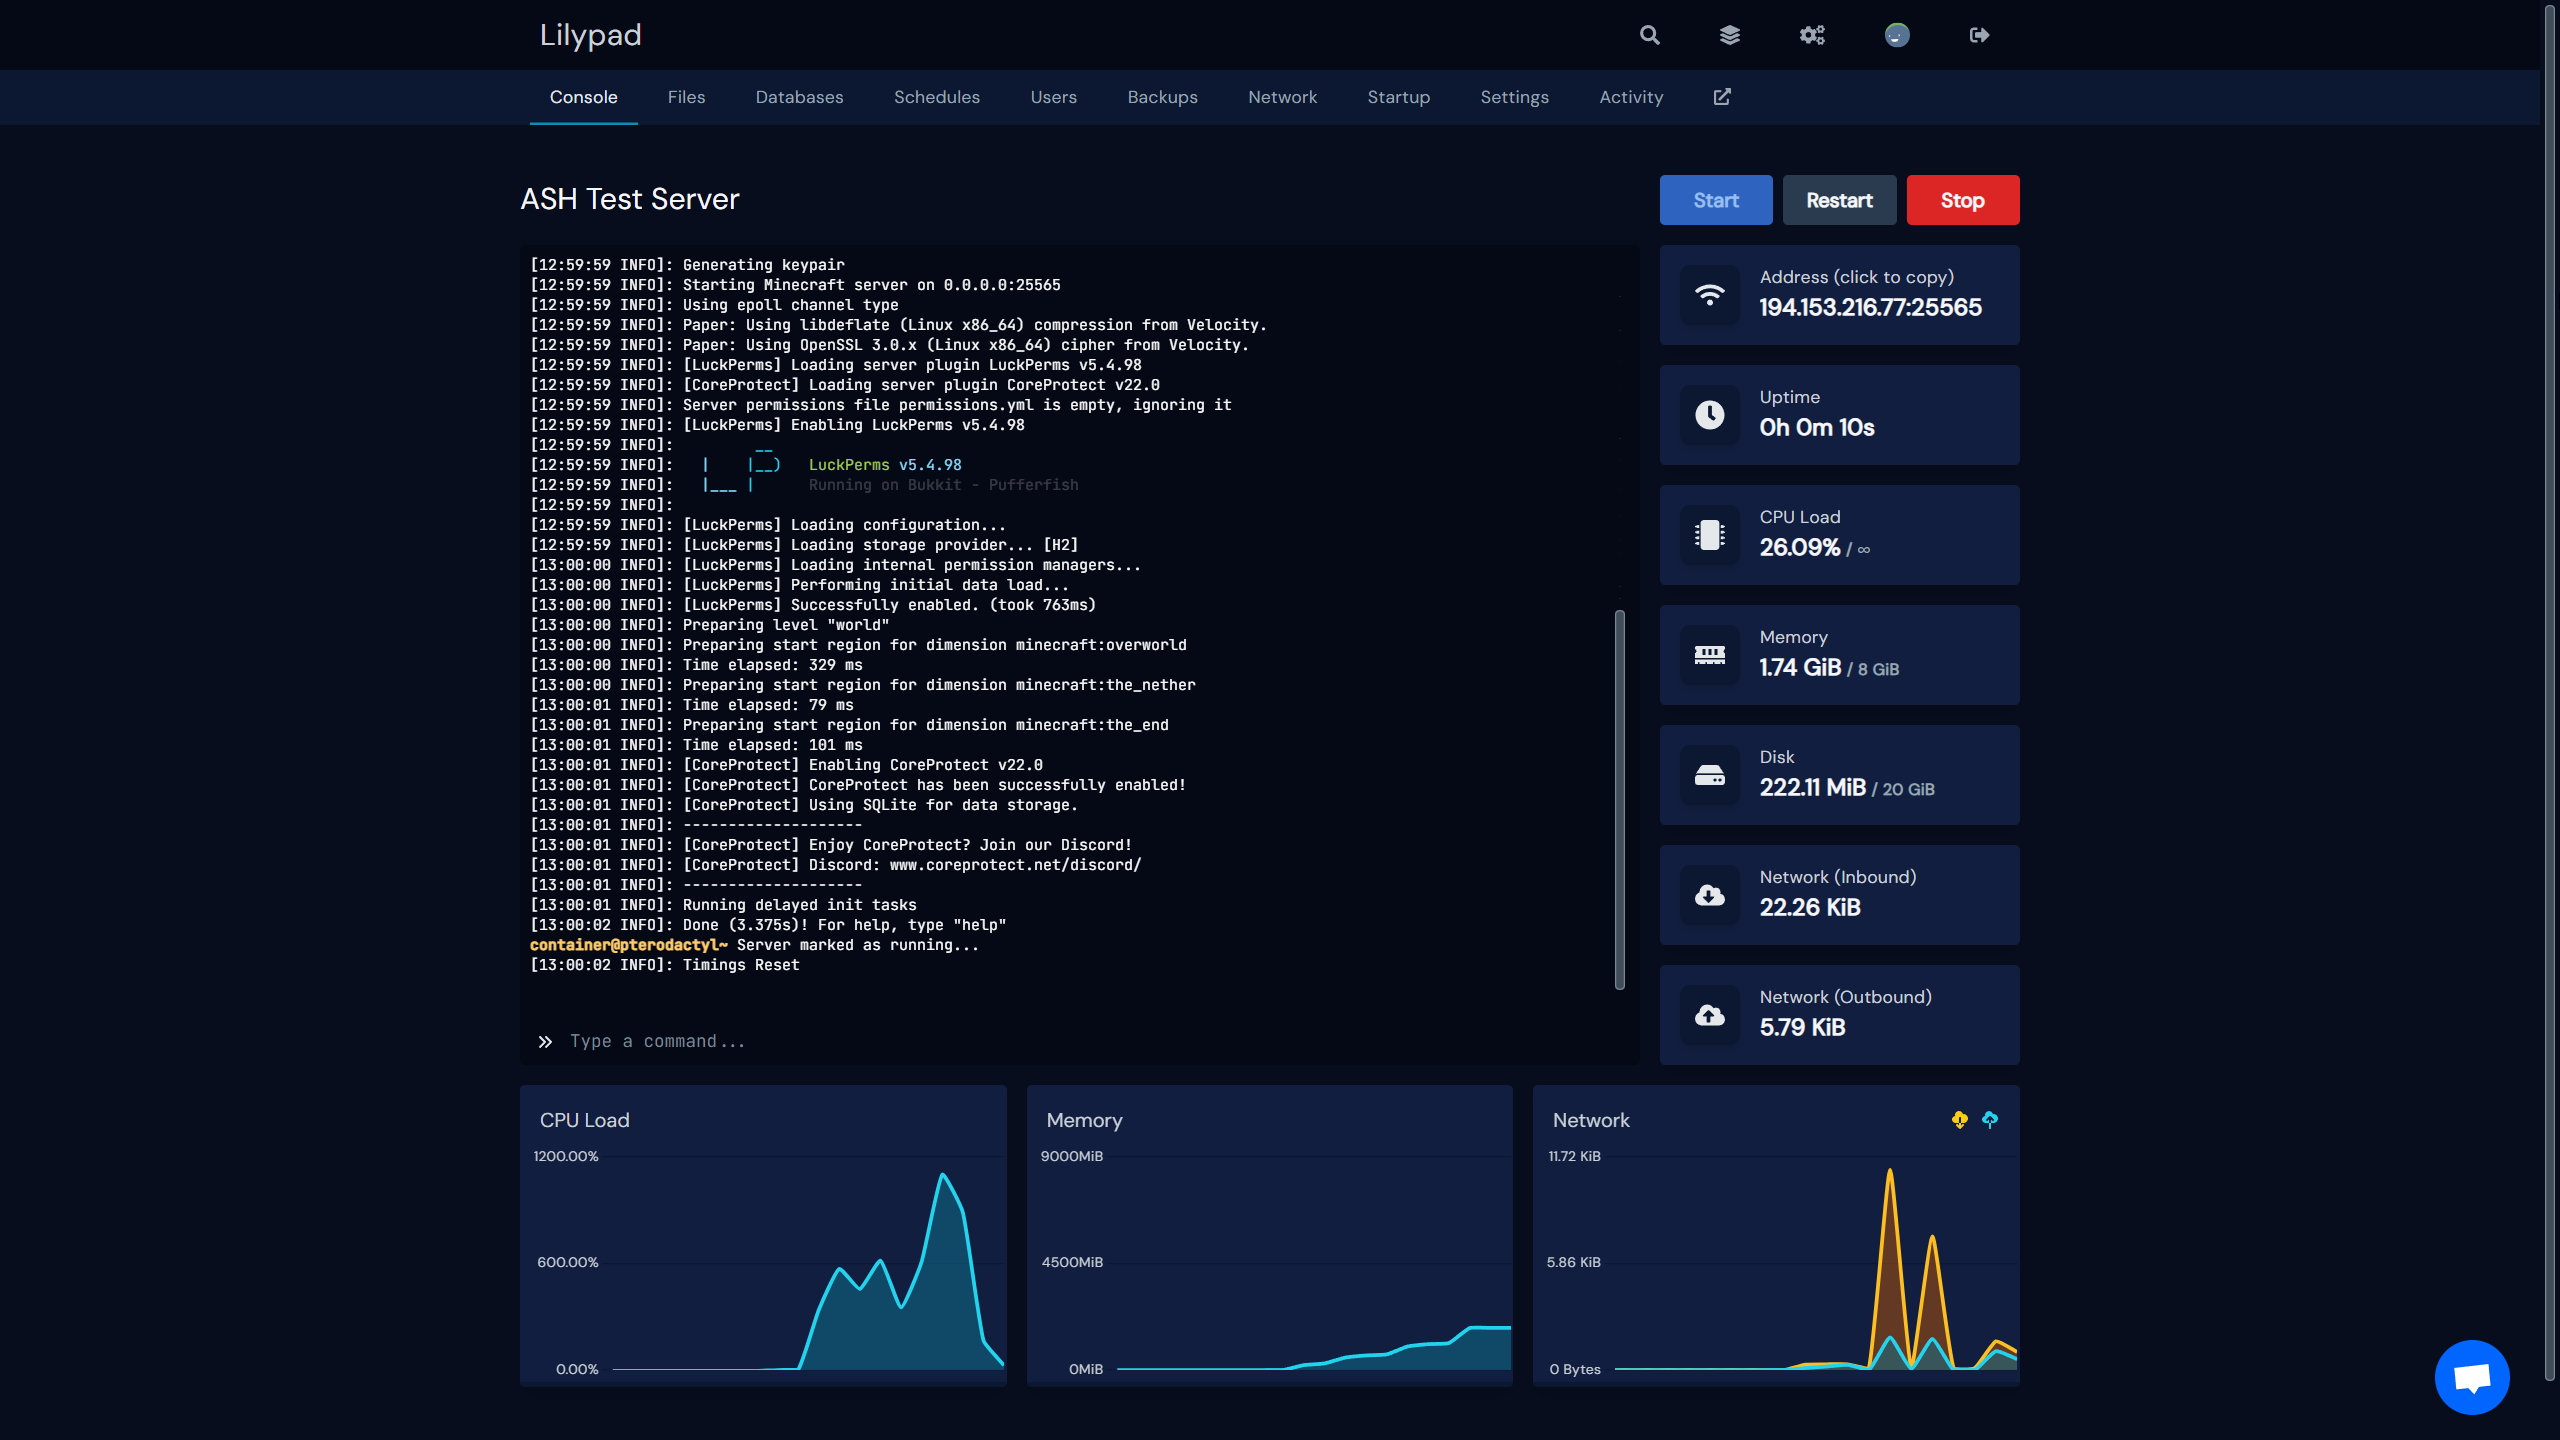The image size is (2560, 1440).
Task: Click the Start server button
Action: coord(1716,200)
